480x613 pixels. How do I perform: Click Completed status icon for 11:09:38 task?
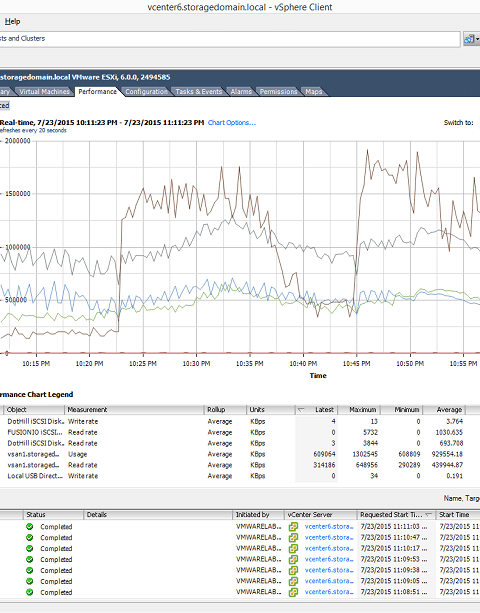click(x=30, y=570)
